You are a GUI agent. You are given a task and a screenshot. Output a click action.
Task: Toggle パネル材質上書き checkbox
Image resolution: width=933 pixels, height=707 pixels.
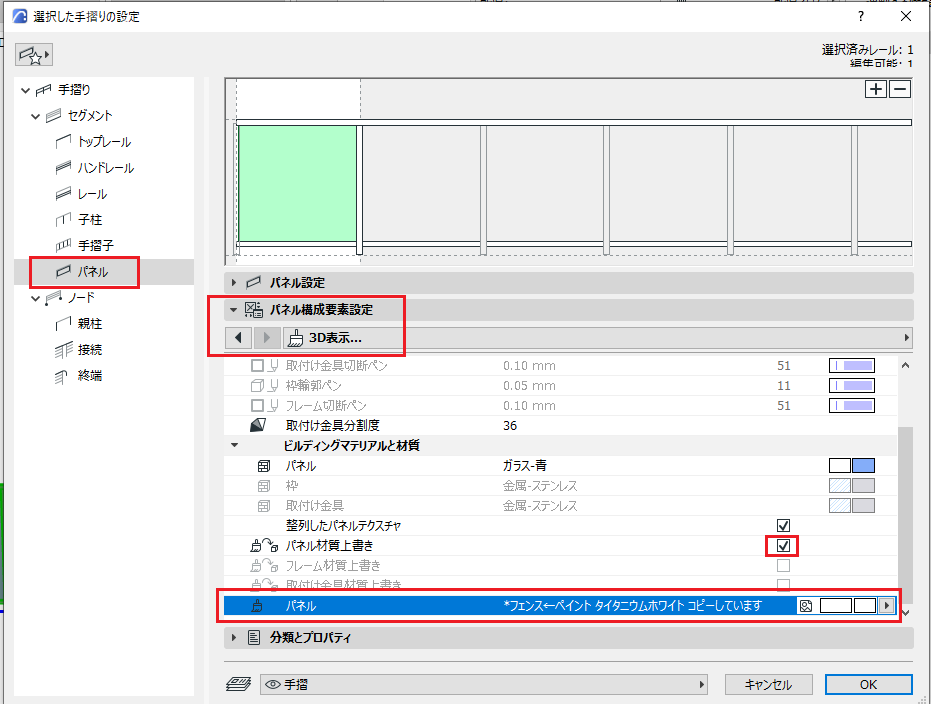[783, 546]
